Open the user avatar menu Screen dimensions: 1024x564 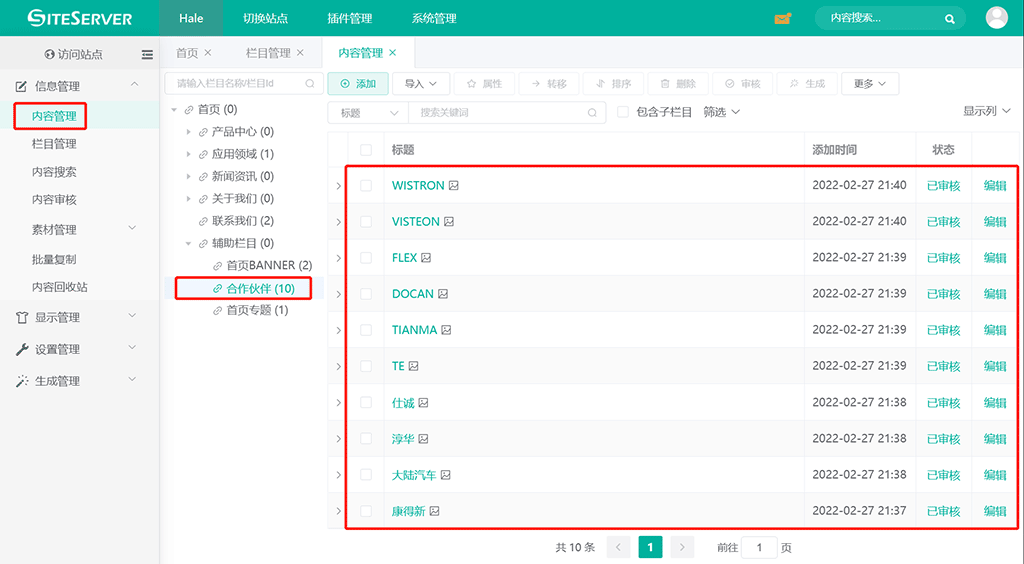[x=996, y=18]
